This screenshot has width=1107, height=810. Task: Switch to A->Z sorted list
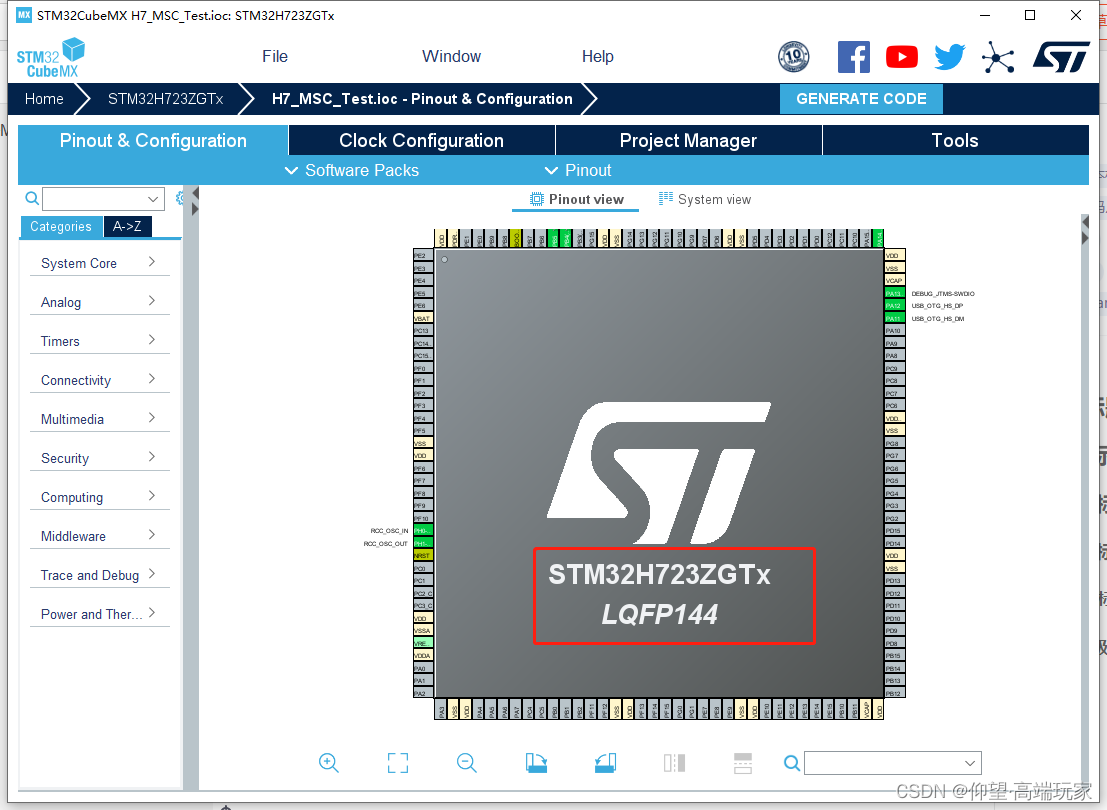click(127, 227)
